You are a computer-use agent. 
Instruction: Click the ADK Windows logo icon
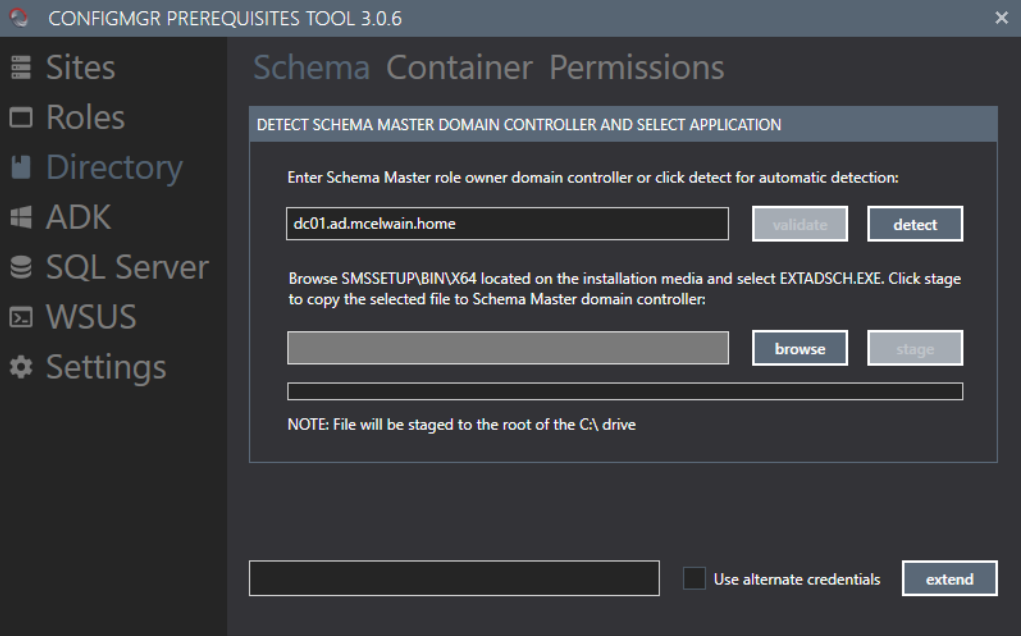click(21, 218)
